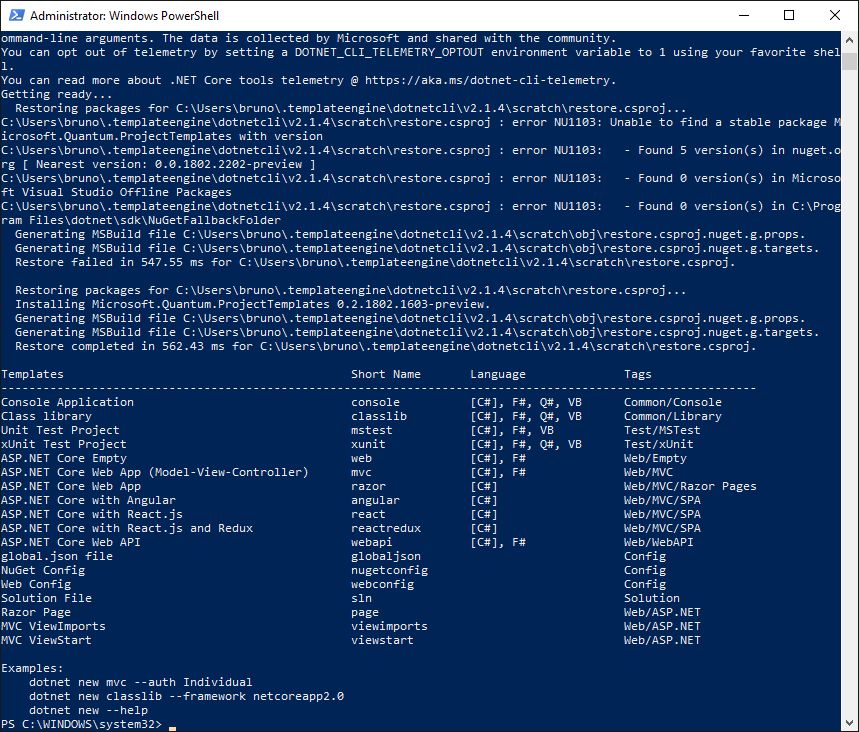Click the Web/WebAPI tag text
The width and height of the screenshot is (859, 732).
pos(662,542)
